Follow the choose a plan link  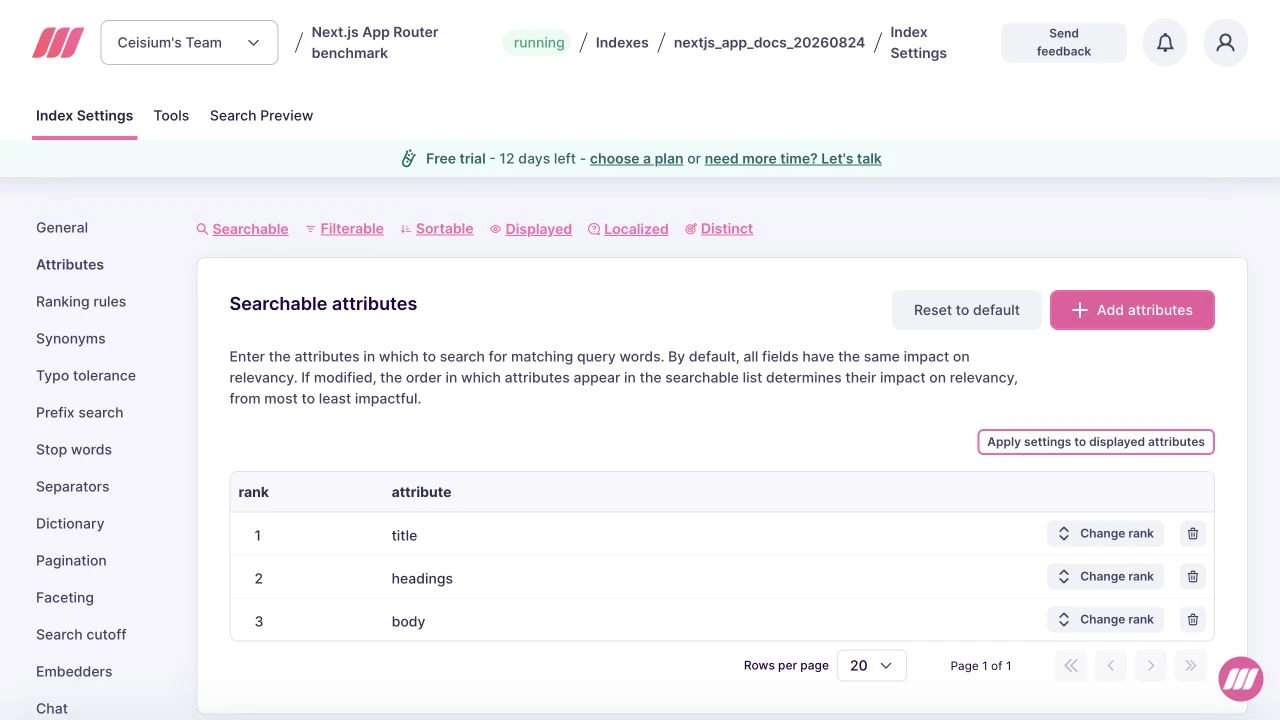tap(637, 159)
